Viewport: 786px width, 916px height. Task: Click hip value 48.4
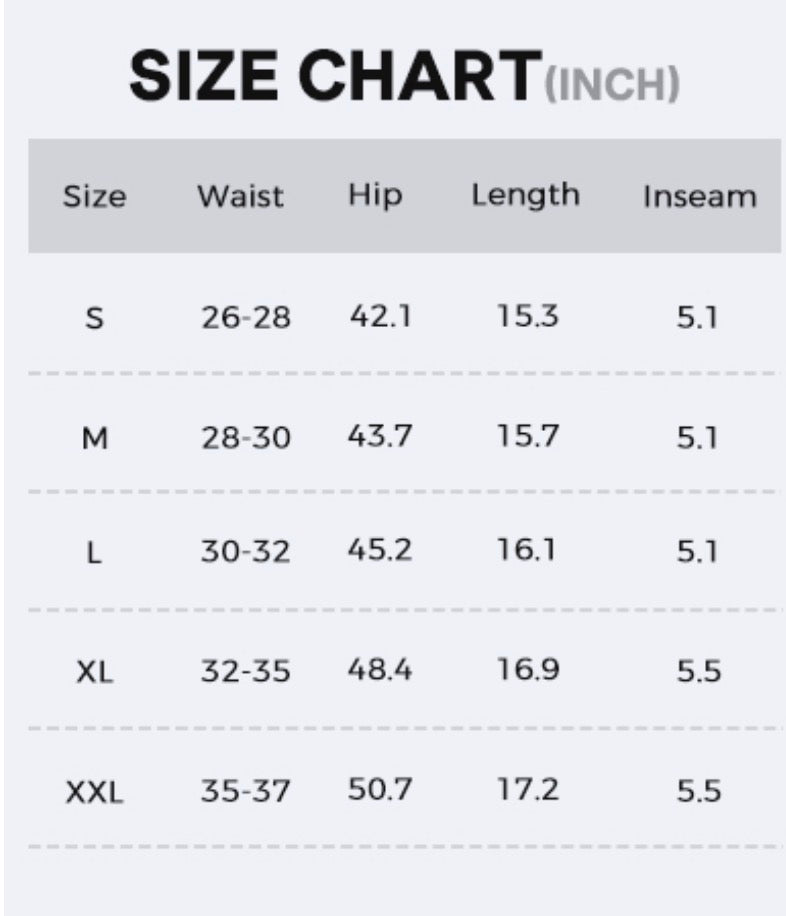click(x=380, y=669)
